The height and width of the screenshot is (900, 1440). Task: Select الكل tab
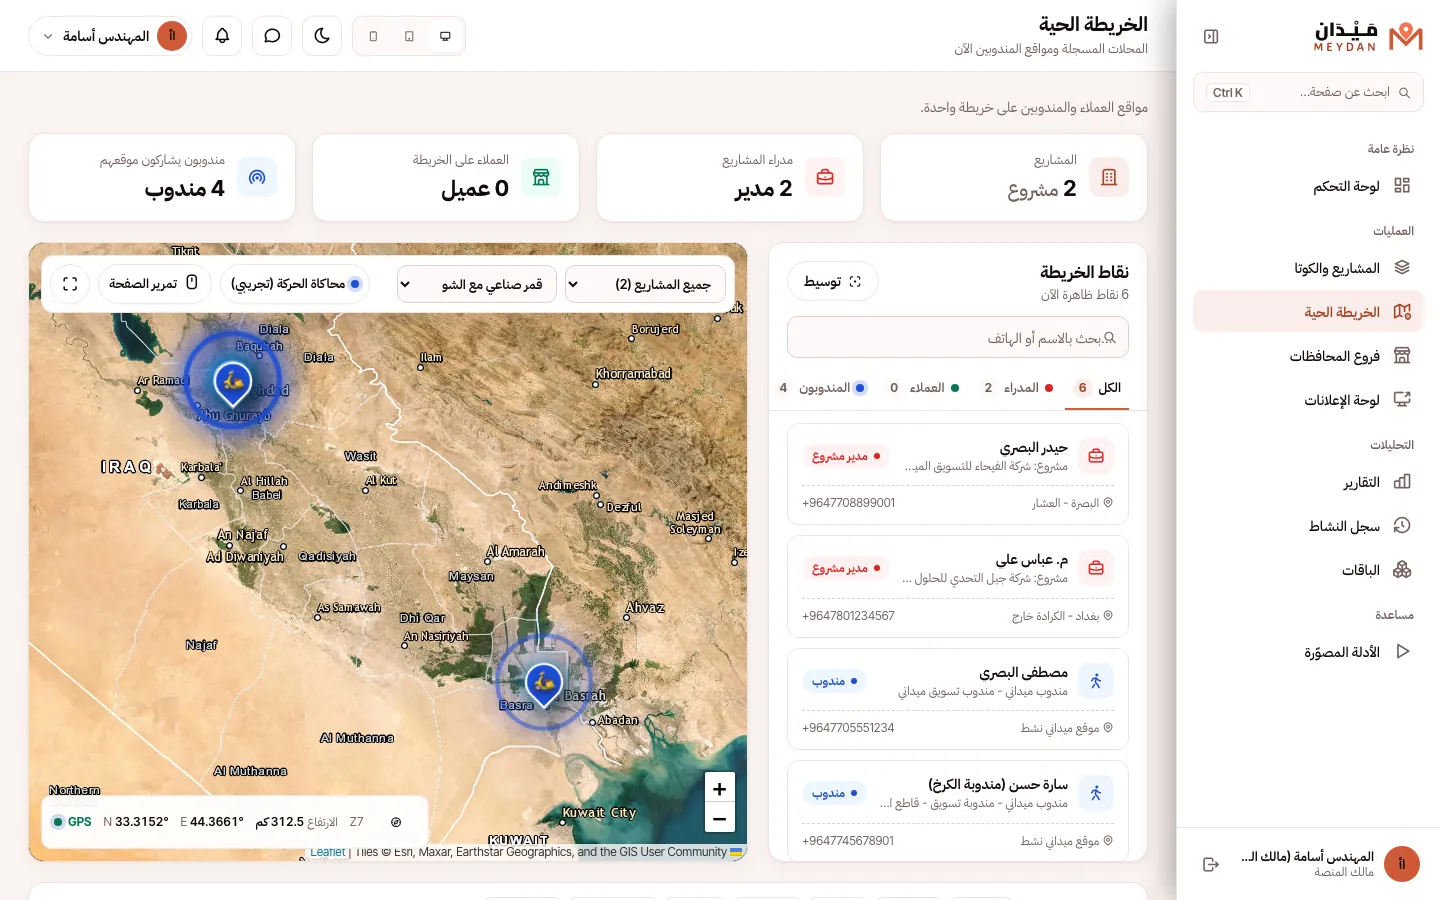point(1097,388)
